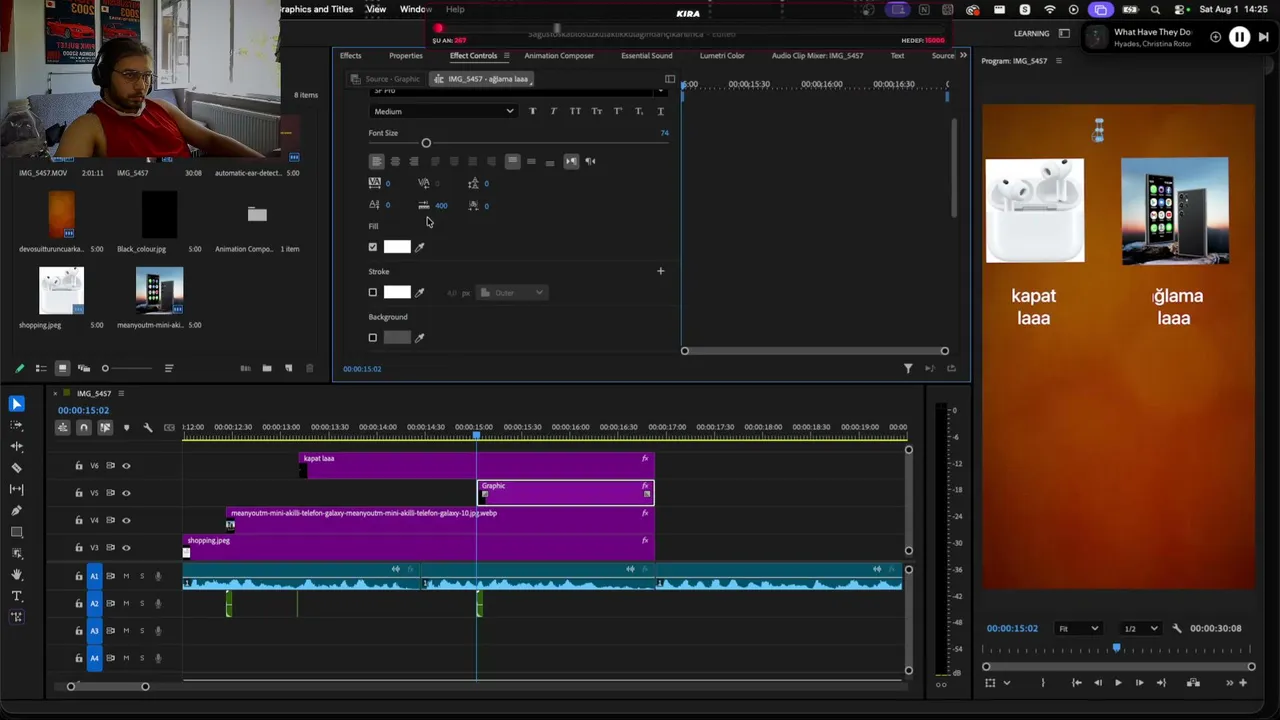Open Program monitor button editor plus

pyautogui.click(x=1243, y=683)
